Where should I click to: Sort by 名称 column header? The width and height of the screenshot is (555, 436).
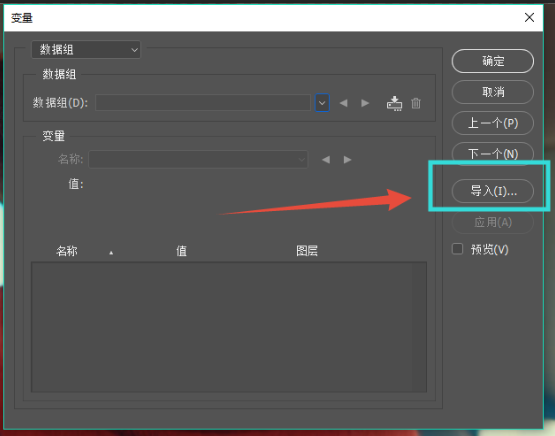point(67,251)
